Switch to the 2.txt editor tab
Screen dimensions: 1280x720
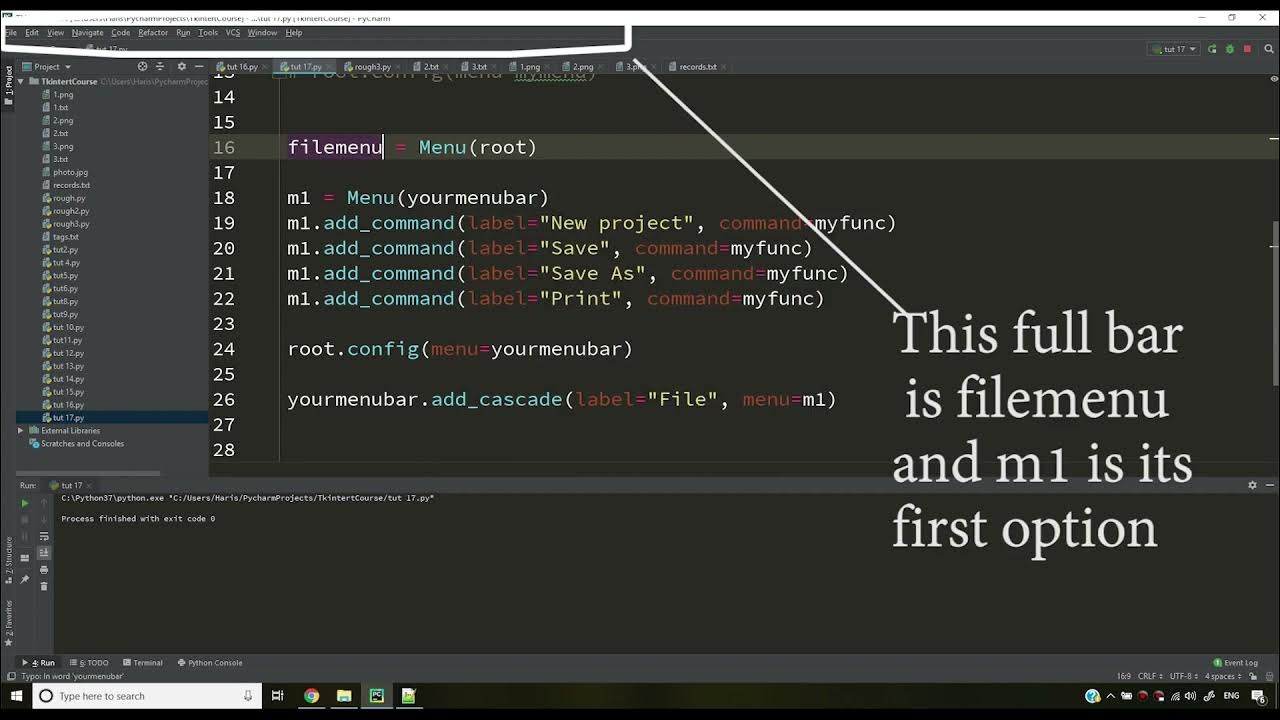point(430,67)
